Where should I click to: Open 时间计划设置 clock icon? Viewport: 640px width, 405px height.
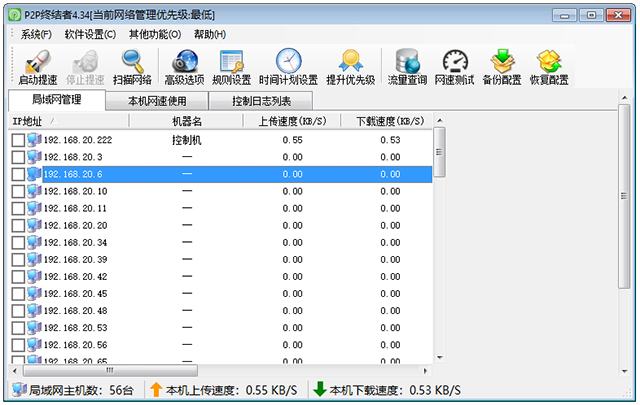[289, 61]
